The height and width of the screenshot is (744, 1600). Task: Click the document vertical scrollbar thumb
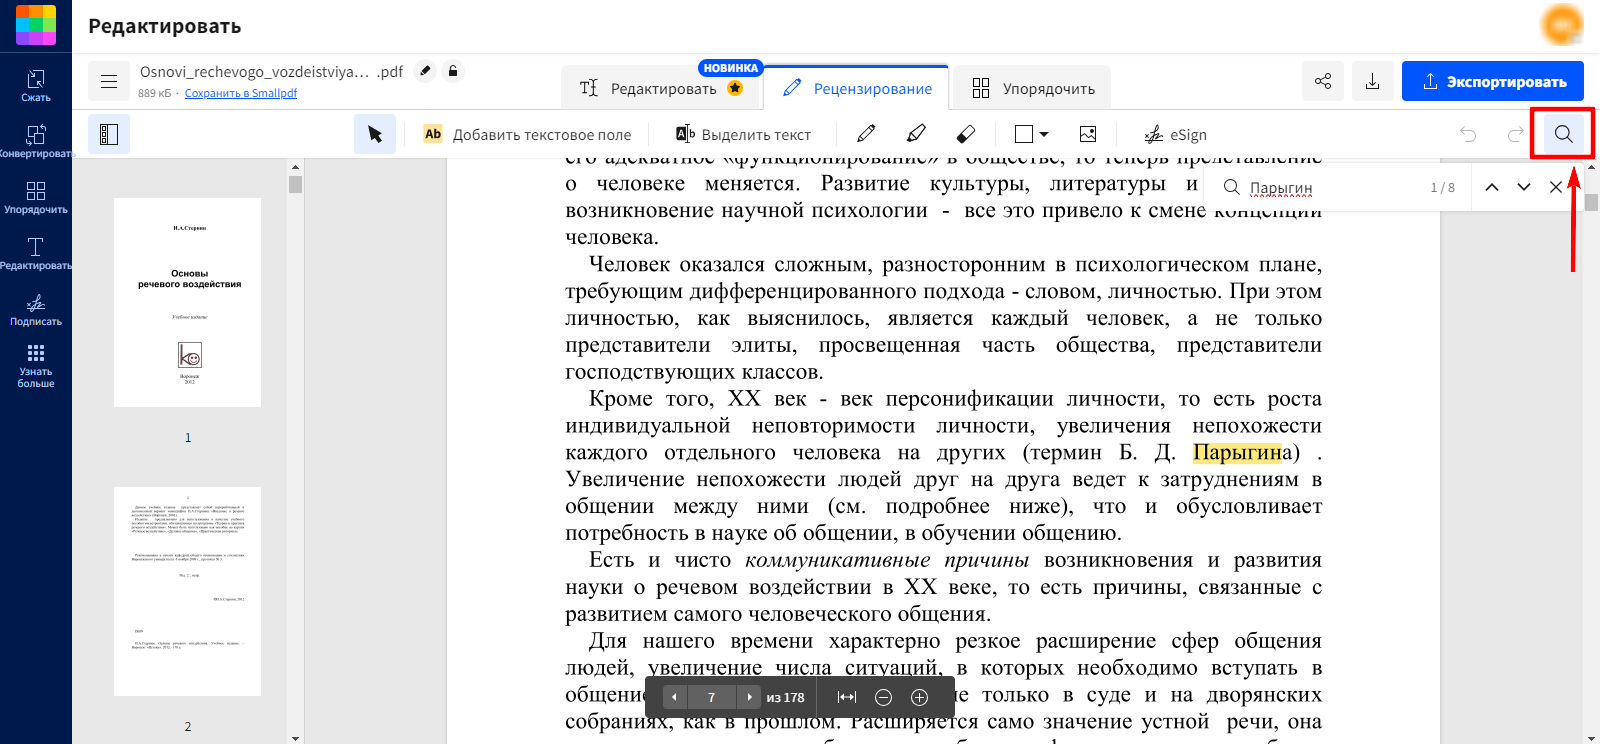(x=1591, y=202)
